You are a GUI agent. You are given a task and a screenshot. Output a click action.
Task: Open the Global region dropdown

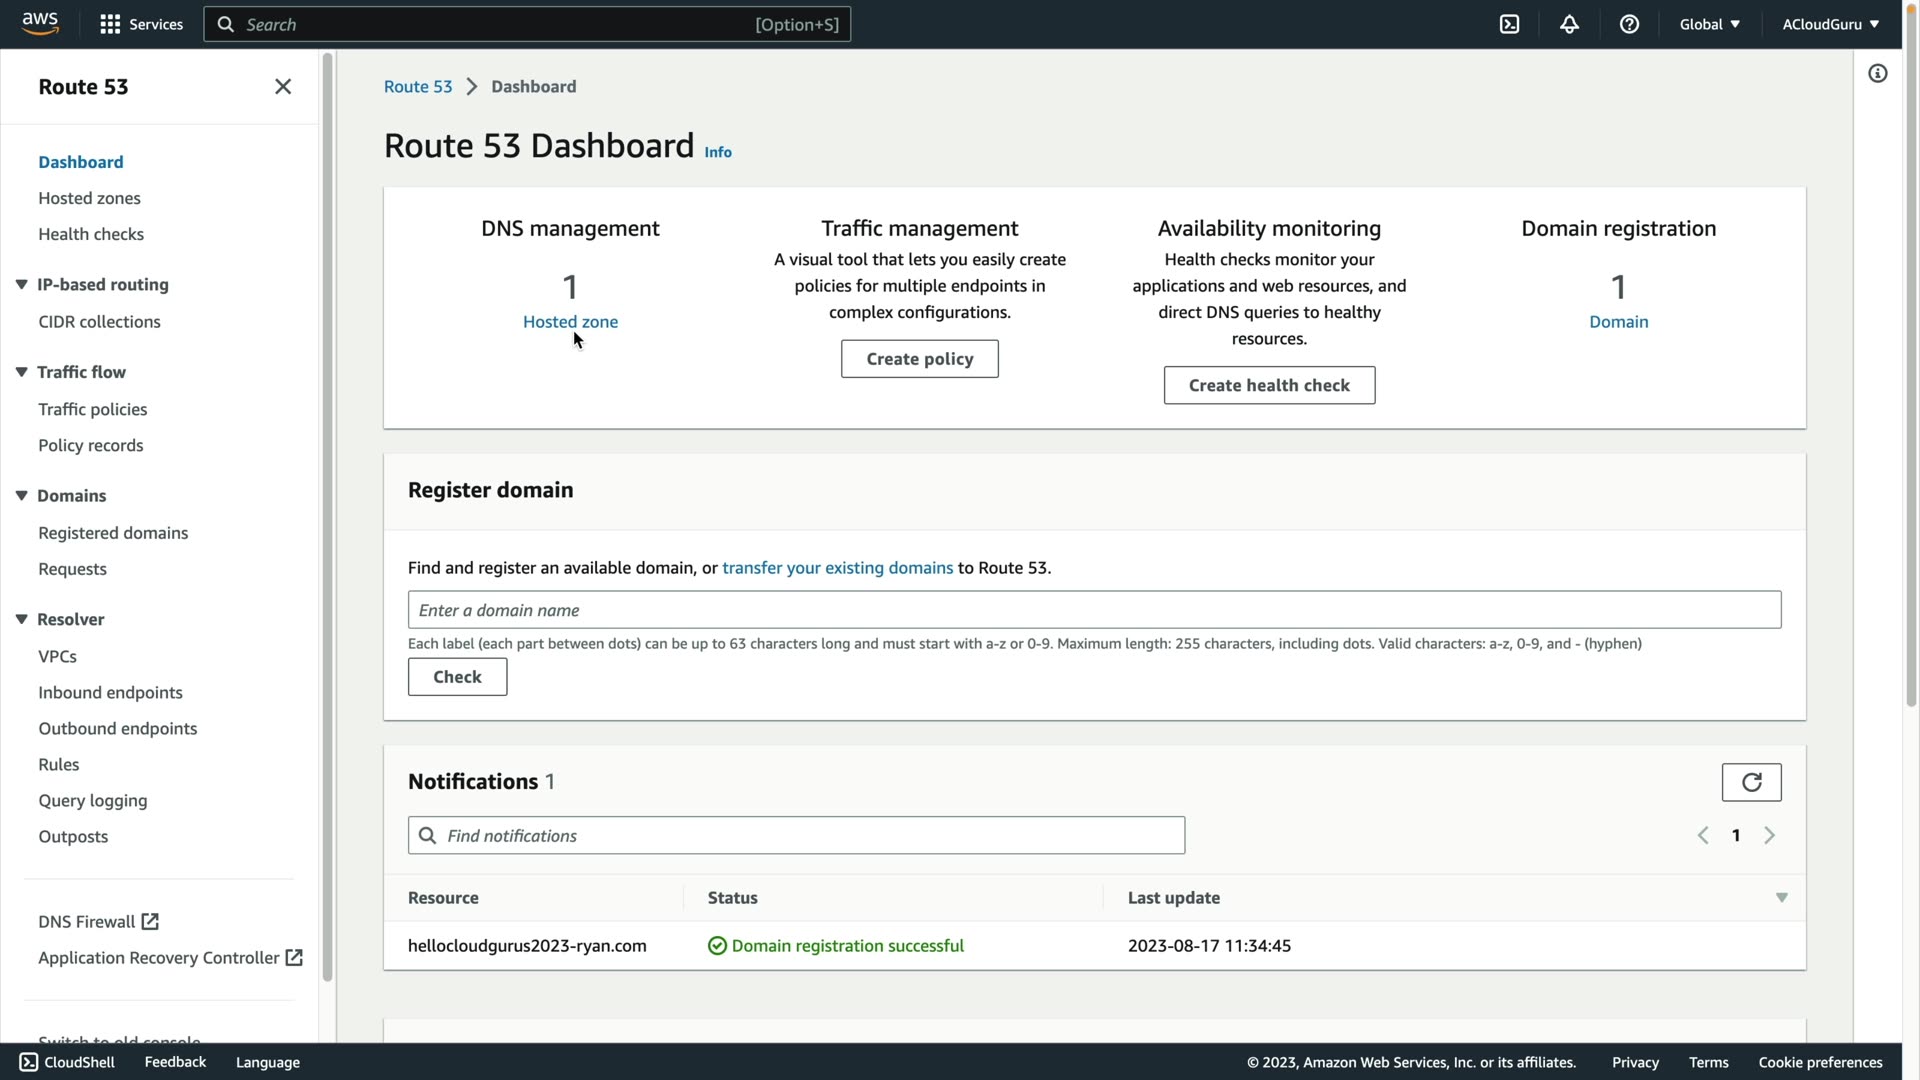point(1709,24)
